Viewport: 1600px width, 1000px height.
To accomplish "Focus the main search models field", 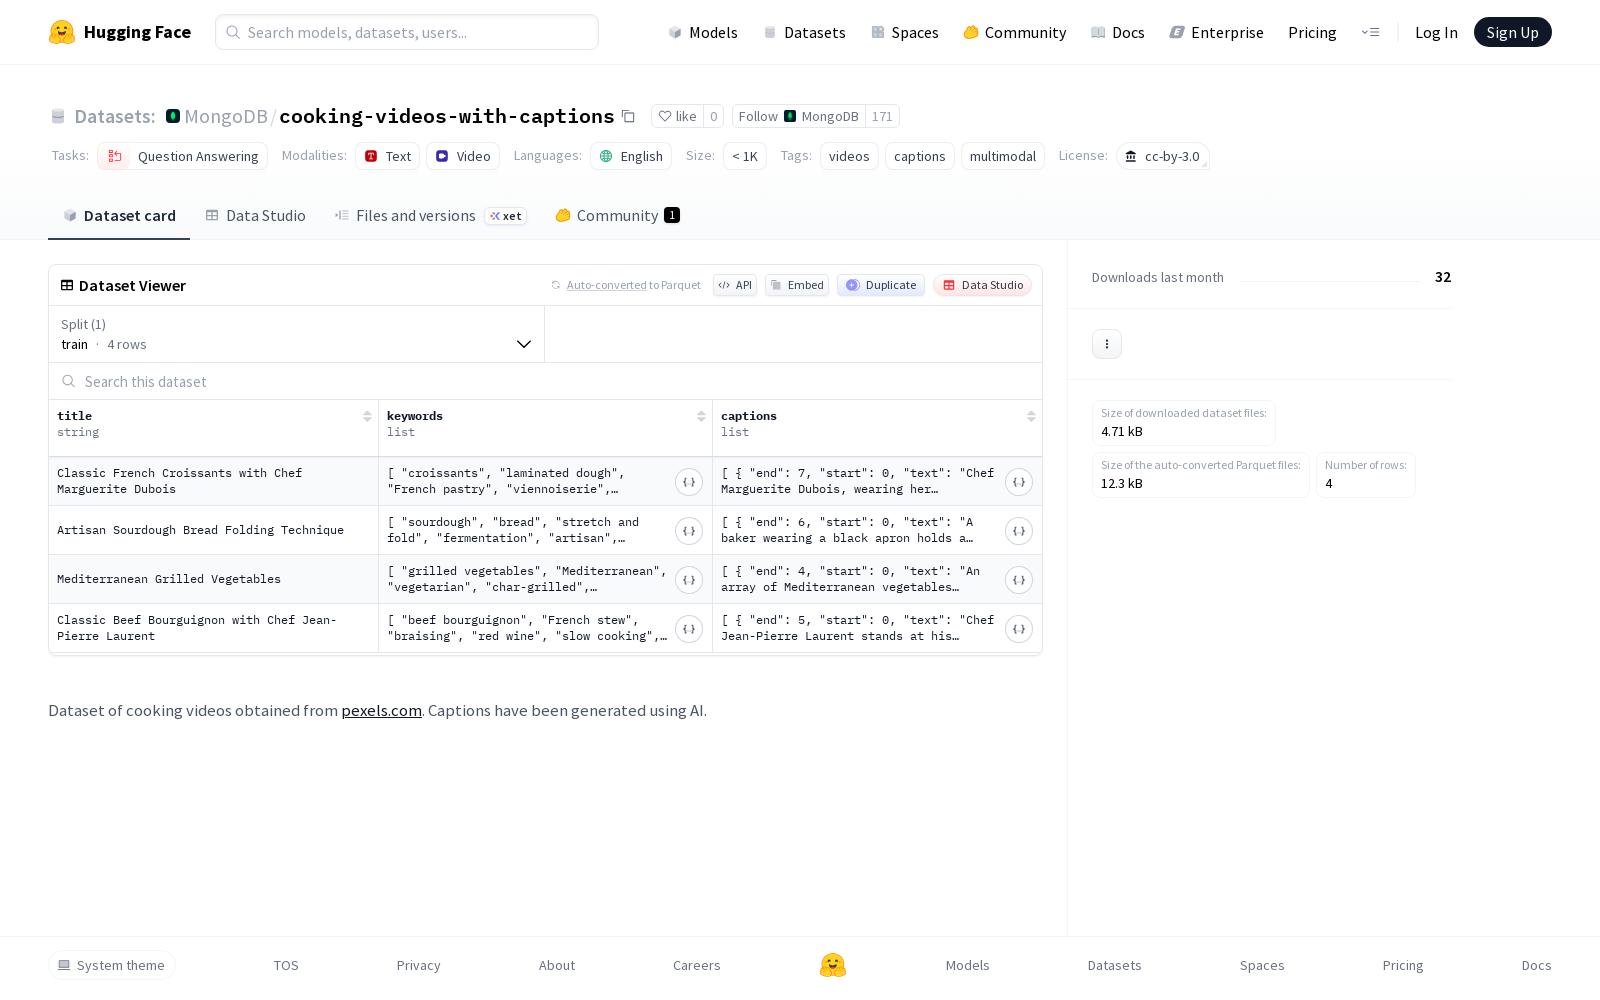I will click(407, 32).
